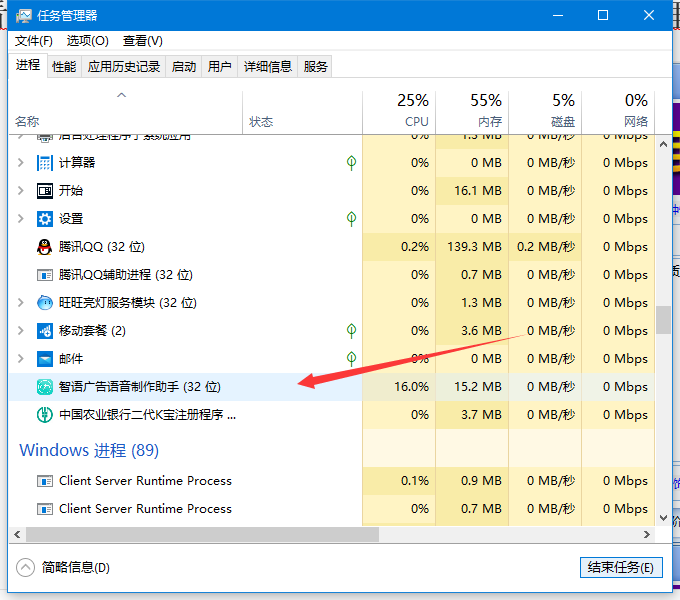The width and height of the screenshot is (680, 600).
Task: Select the 腾讯QQ辅助进程 (32 位) name
Action: tap(126, 275)
